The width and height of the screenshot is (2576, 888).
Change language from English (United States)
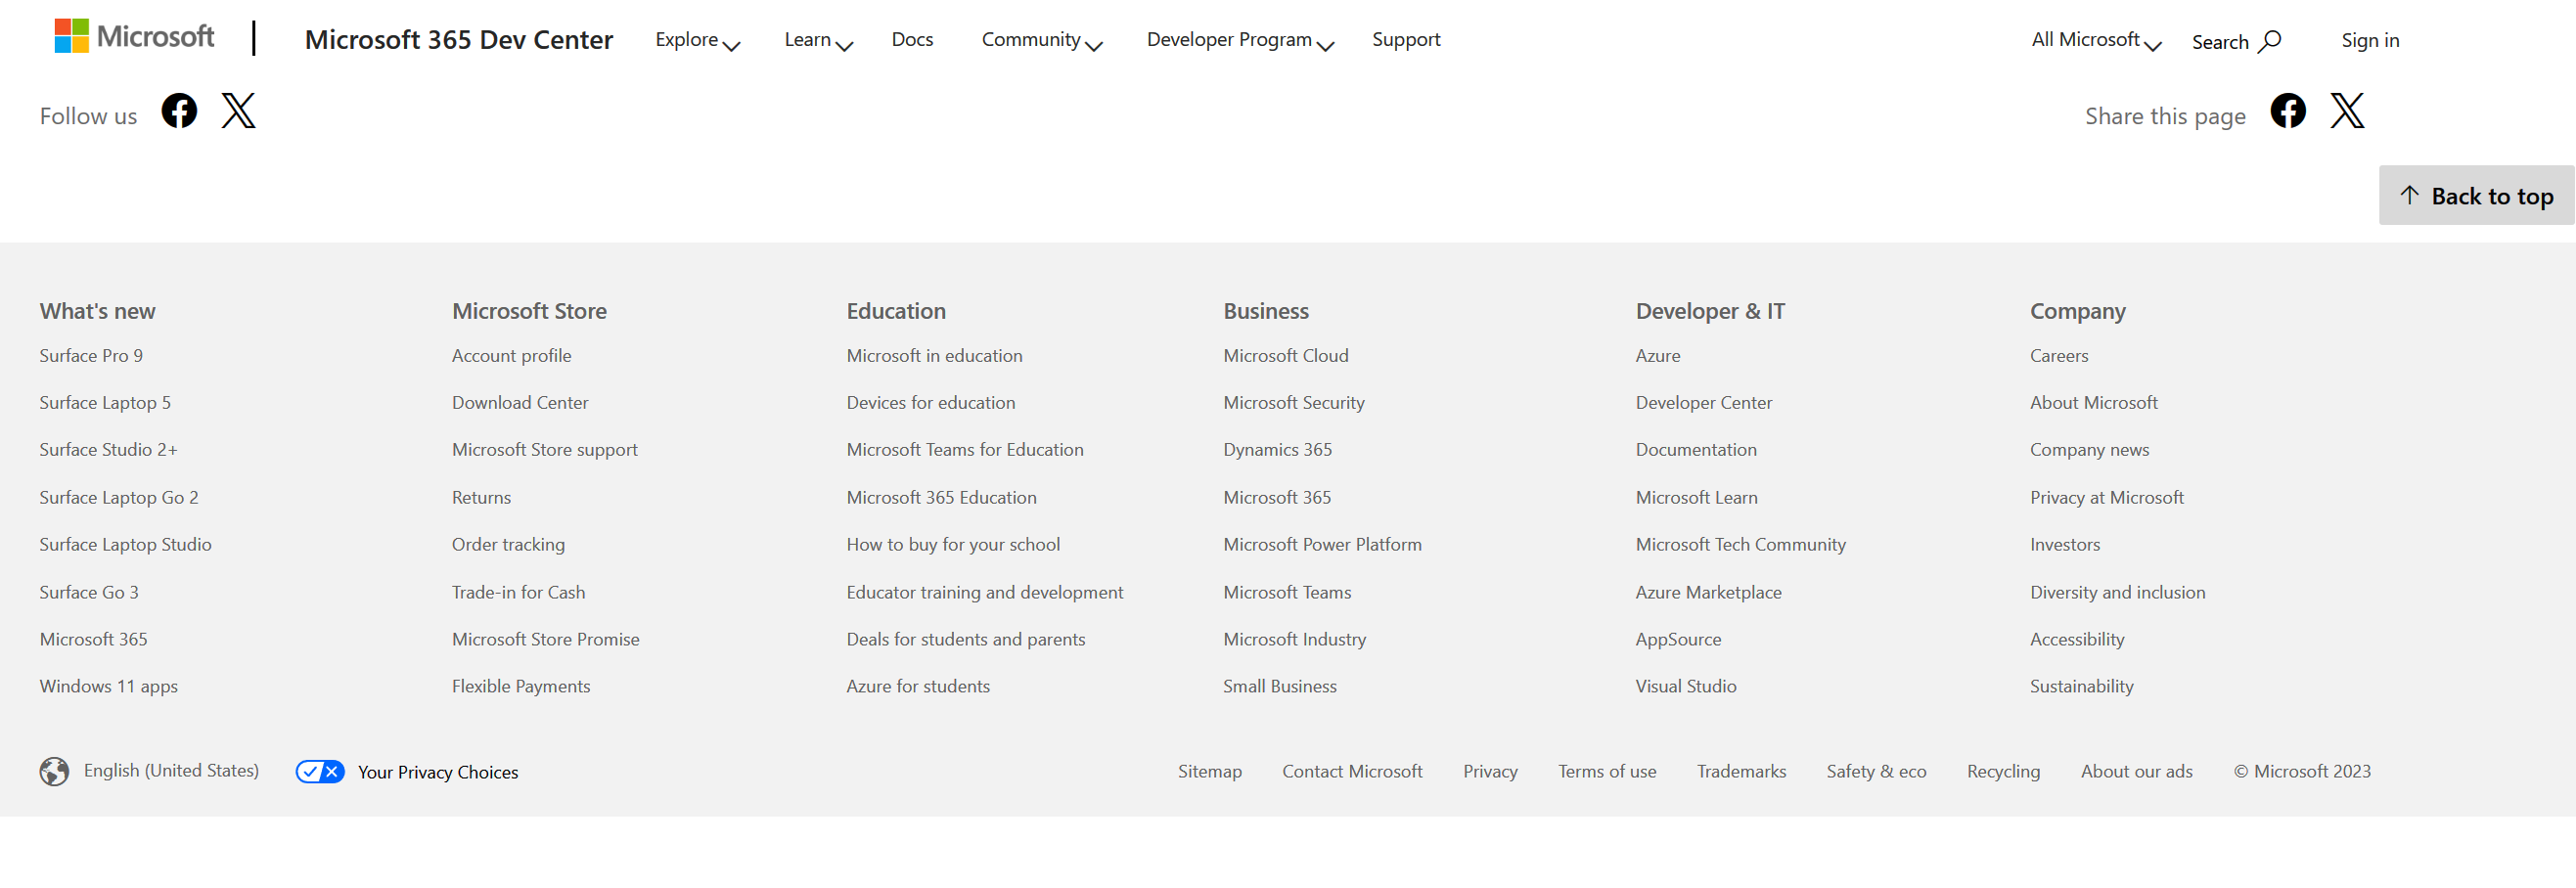tap(171, 770)
